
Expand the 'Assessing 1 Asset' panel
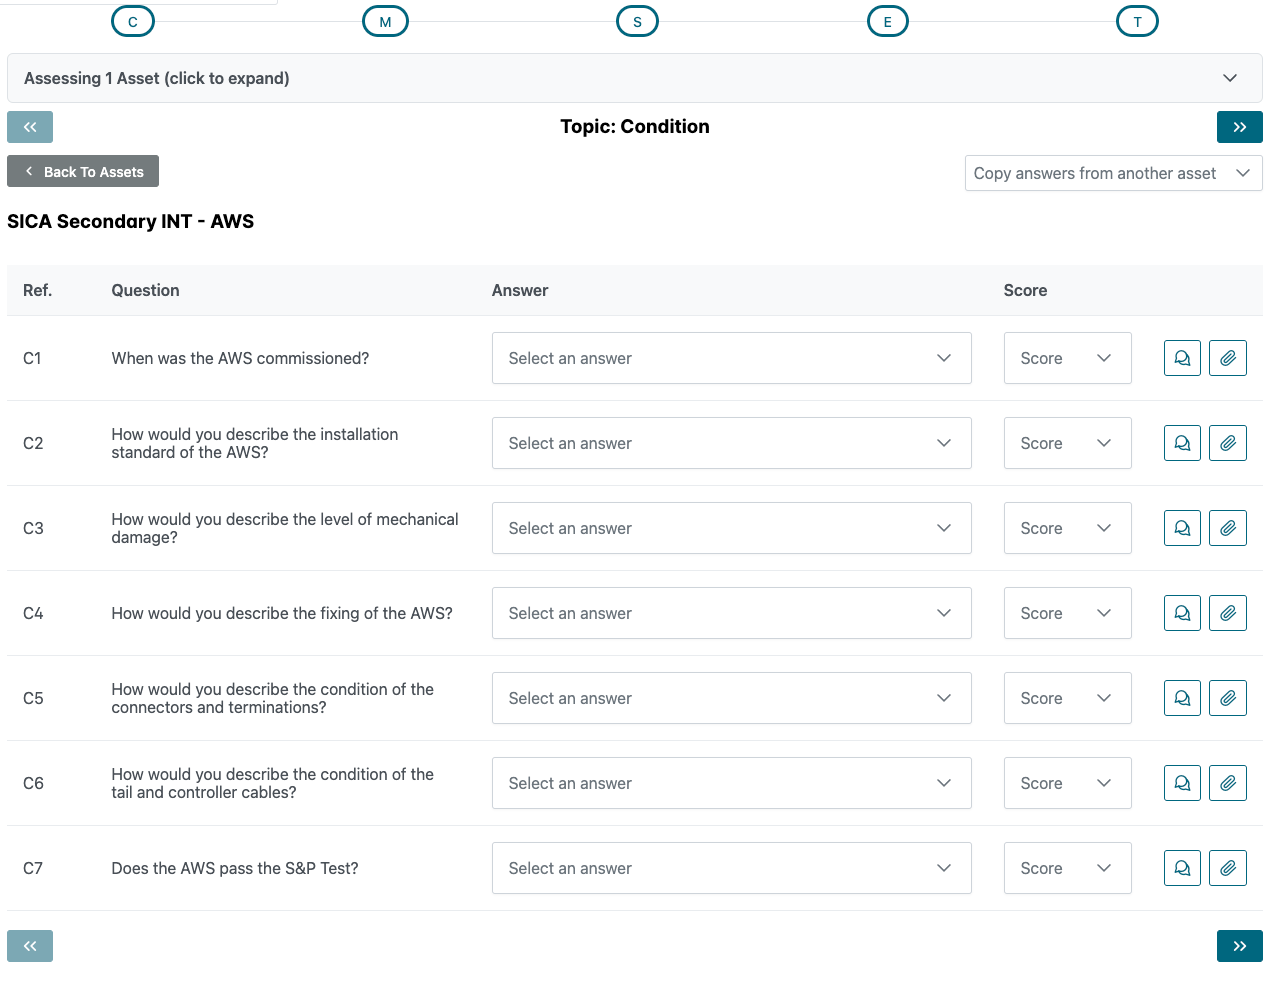tap(634, 78)
